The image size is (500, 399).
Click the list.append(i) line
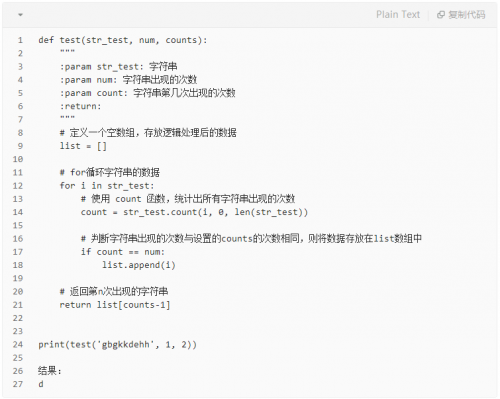coord(139,265)
